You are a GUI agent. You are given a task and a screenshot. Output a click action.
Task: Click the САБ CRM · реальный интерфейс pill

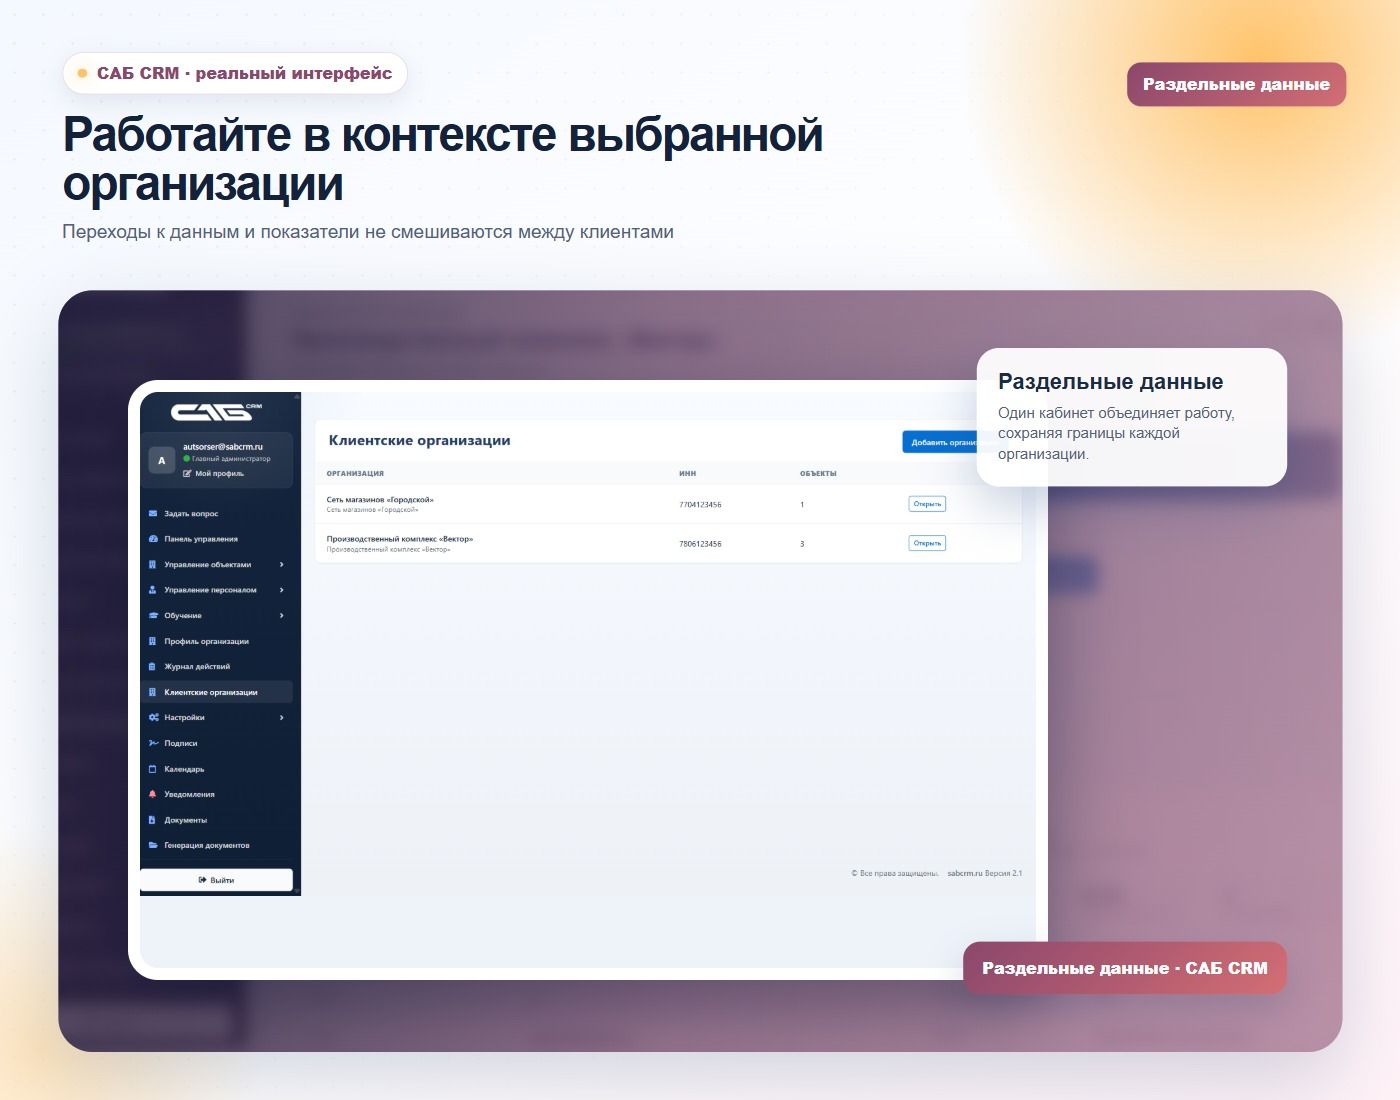pos(235,73)
